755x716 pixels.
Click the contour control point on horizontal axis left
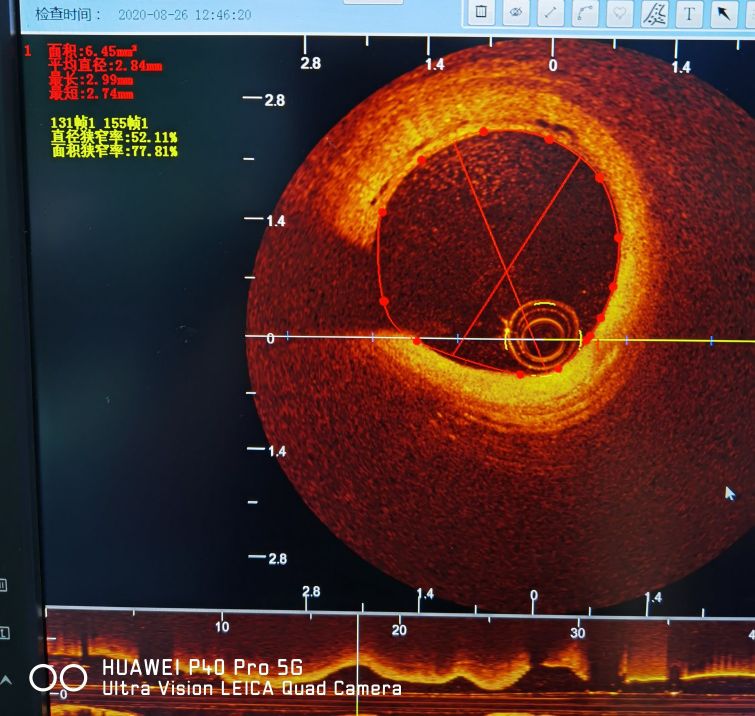417,341
